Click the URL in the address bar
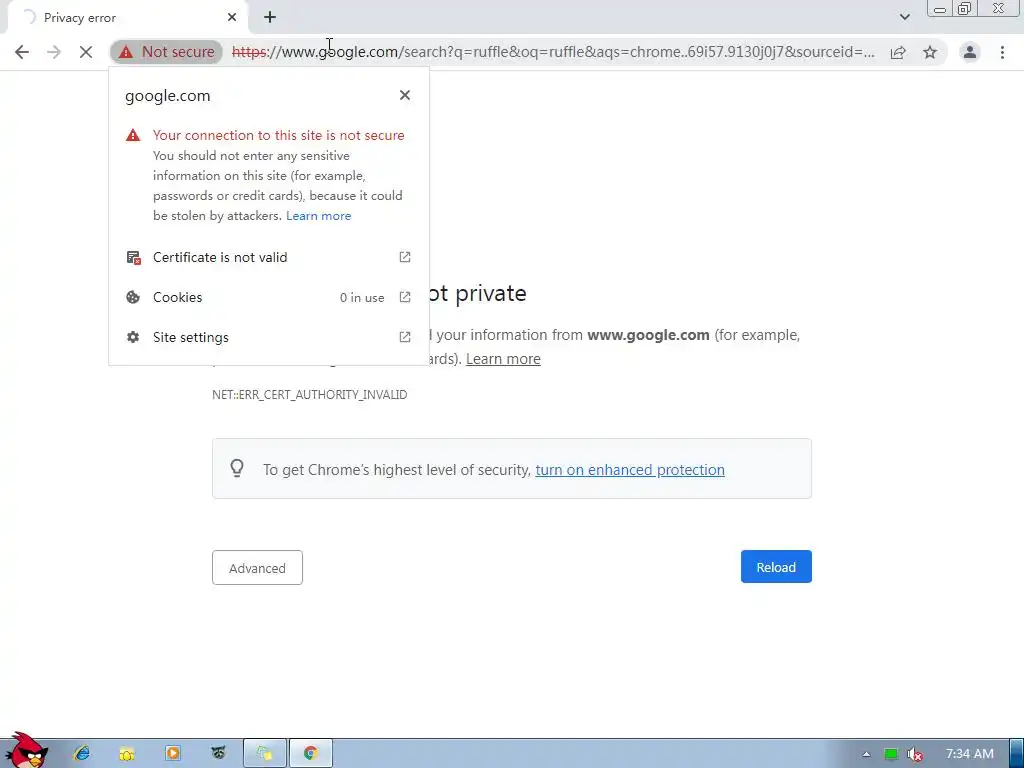Viewport: 1024px width, 768px height. pyautogui.click(x=552, y=52)
